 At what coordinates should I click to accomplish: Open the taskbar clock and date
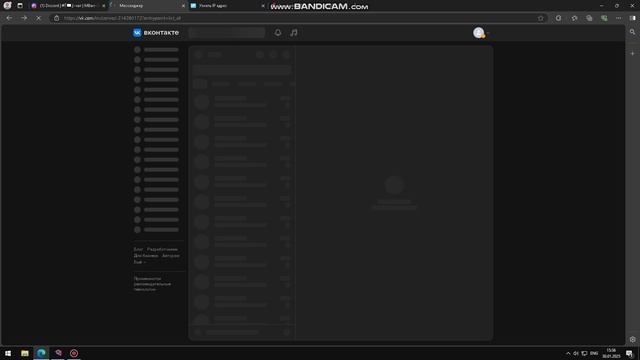click(x=611, y=353)
